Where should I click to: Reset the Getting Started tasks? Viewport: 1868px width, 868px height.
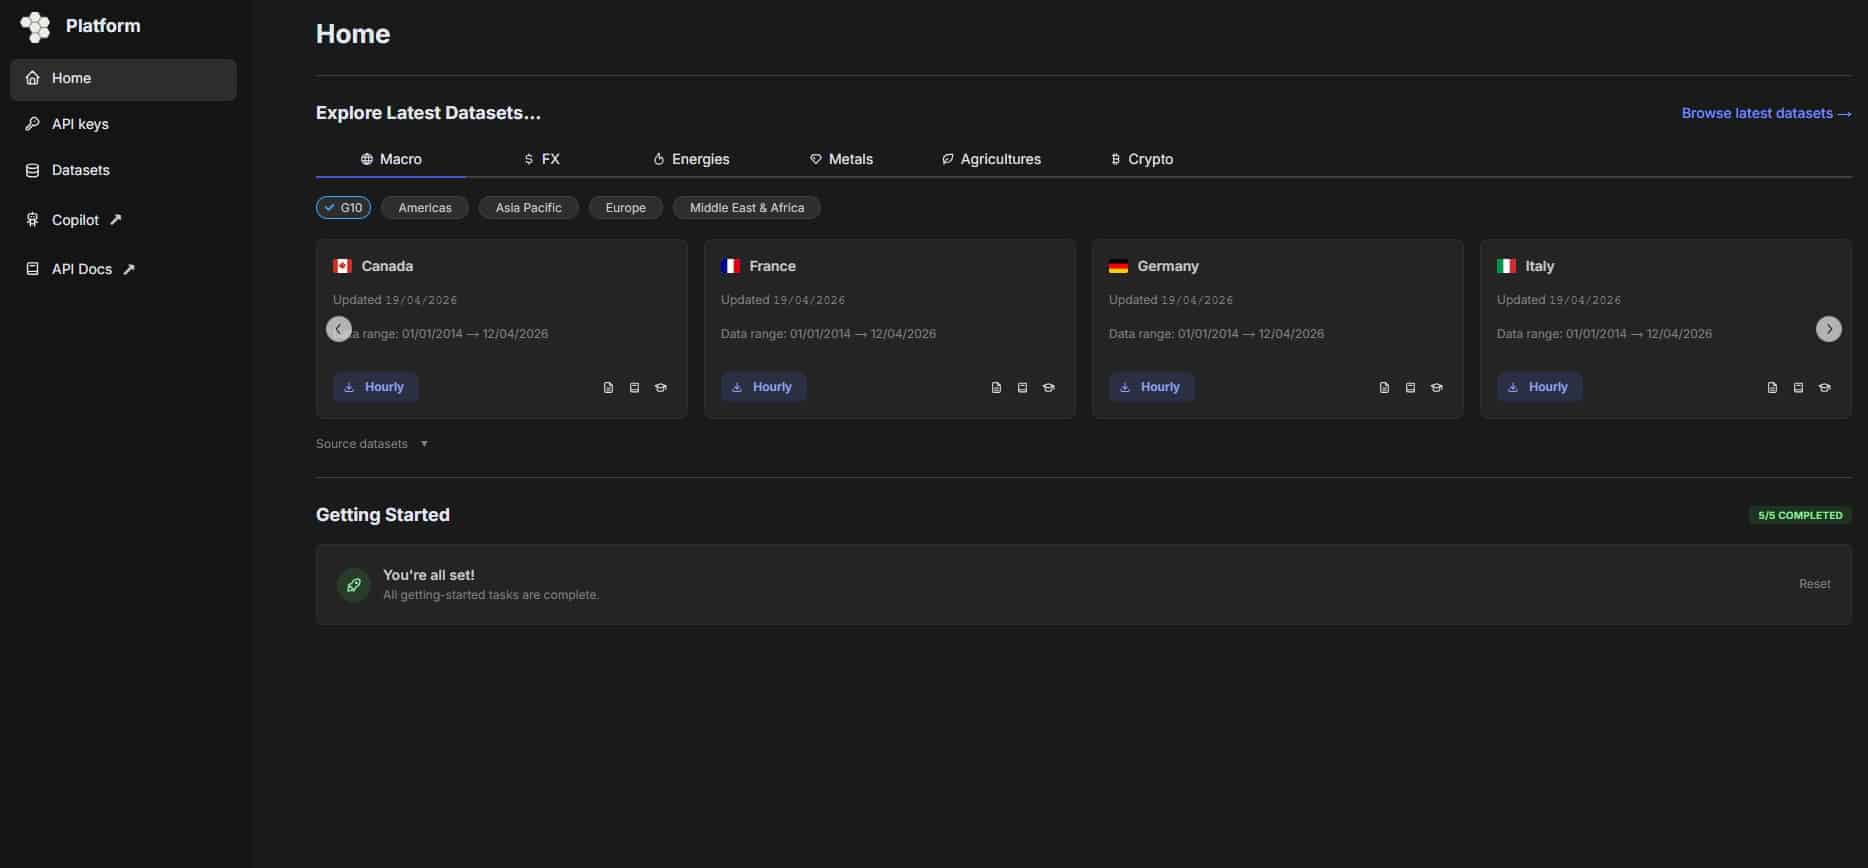point(1814,584)
